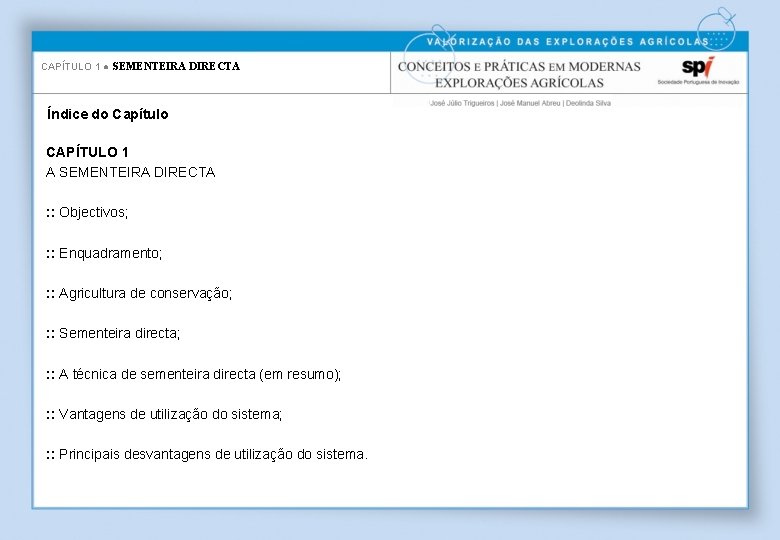Click 'CONCEITOS E PRÁTICAS EM MODERNAS EXPLORAÇÕES AGRÍCOLAS' title
The width and height of the screenshot is (780, 540).
[519, 75]
